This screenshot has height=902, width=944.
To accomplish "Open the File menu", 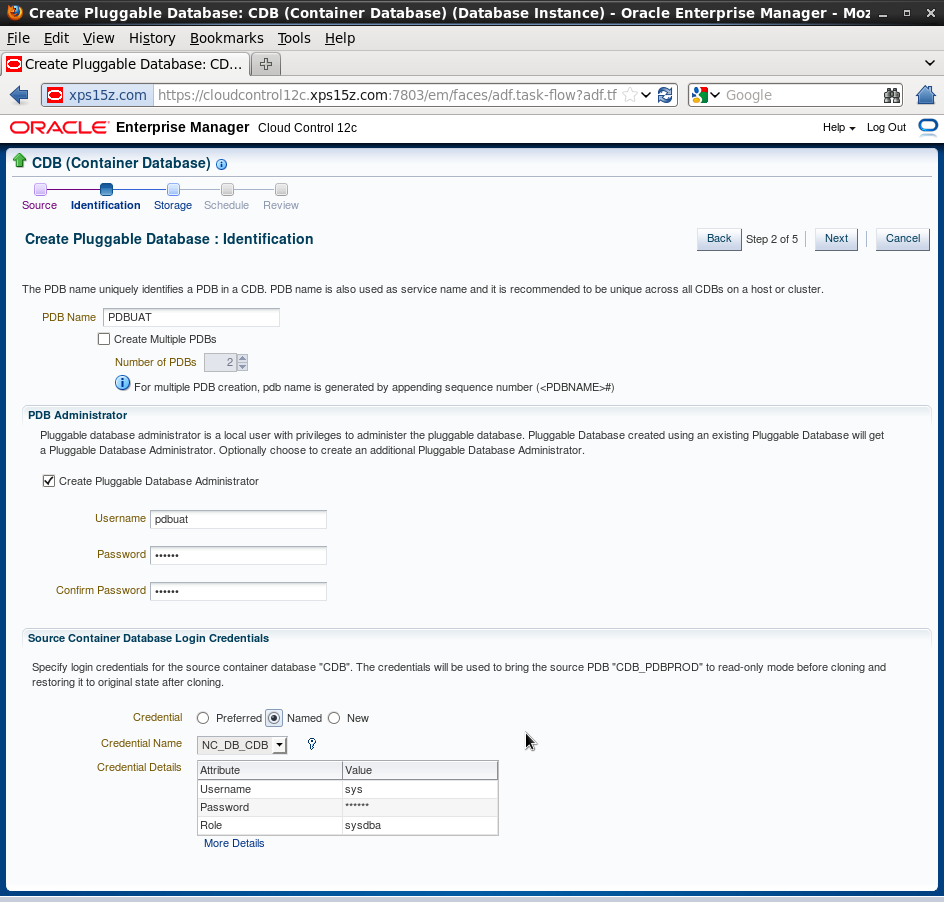I will coord(18,38).
